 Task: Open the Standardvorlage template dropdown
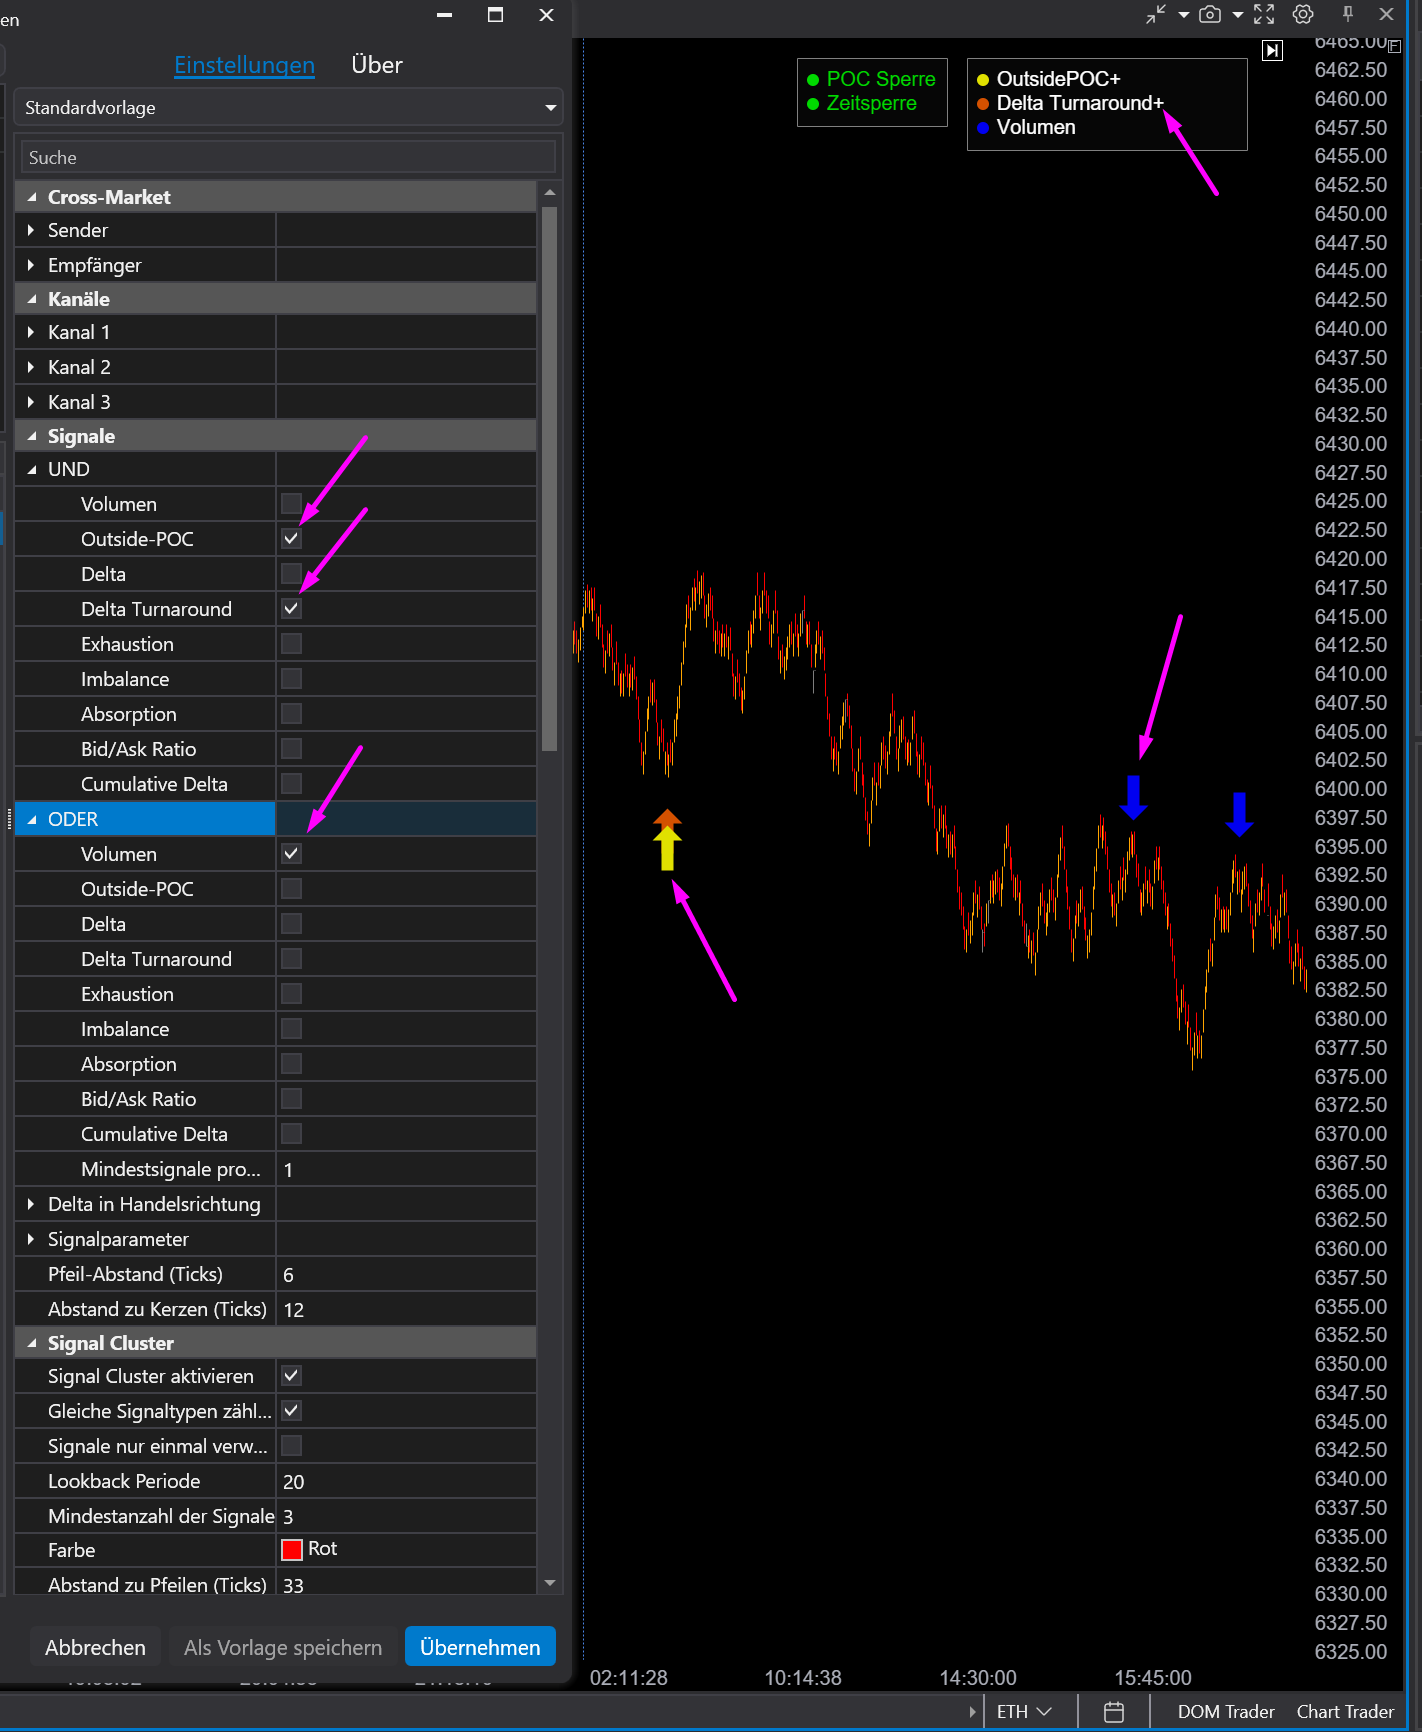click(288, 107)
